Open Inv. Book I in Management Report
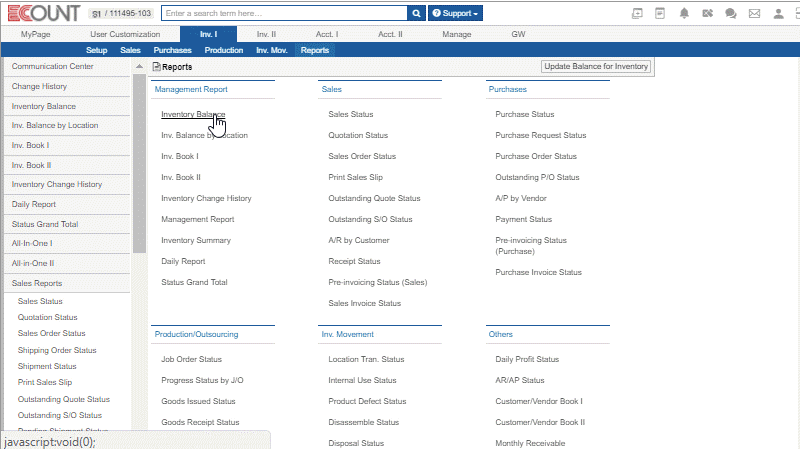Screen dimensions: 800x449 coord(180,156)
